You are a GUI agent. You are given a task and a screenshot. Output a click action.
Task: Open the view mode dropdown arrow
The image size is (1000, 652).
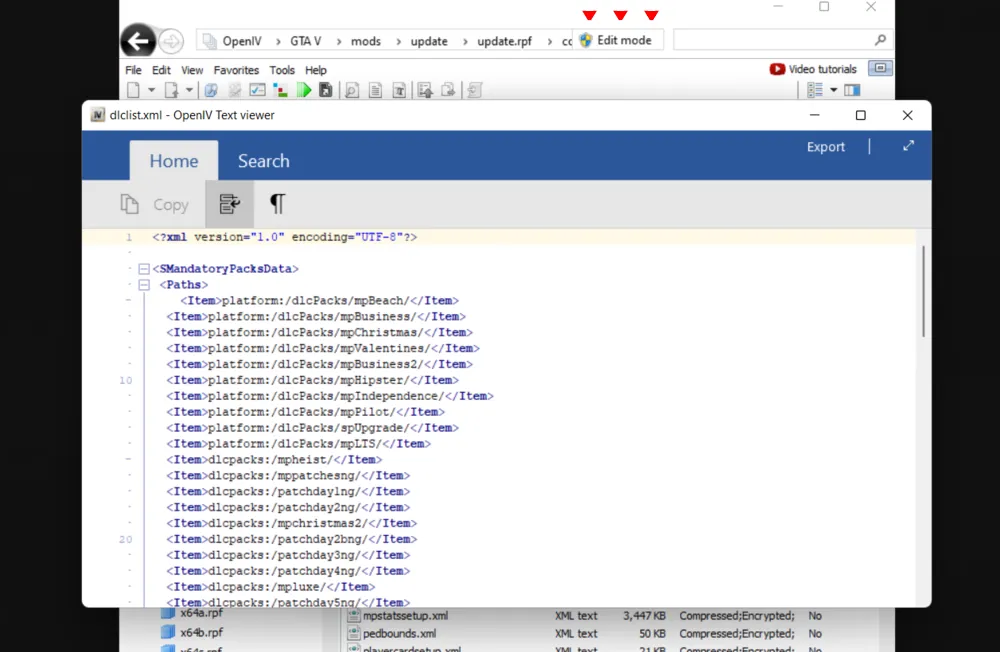click(x=834, y=90)
